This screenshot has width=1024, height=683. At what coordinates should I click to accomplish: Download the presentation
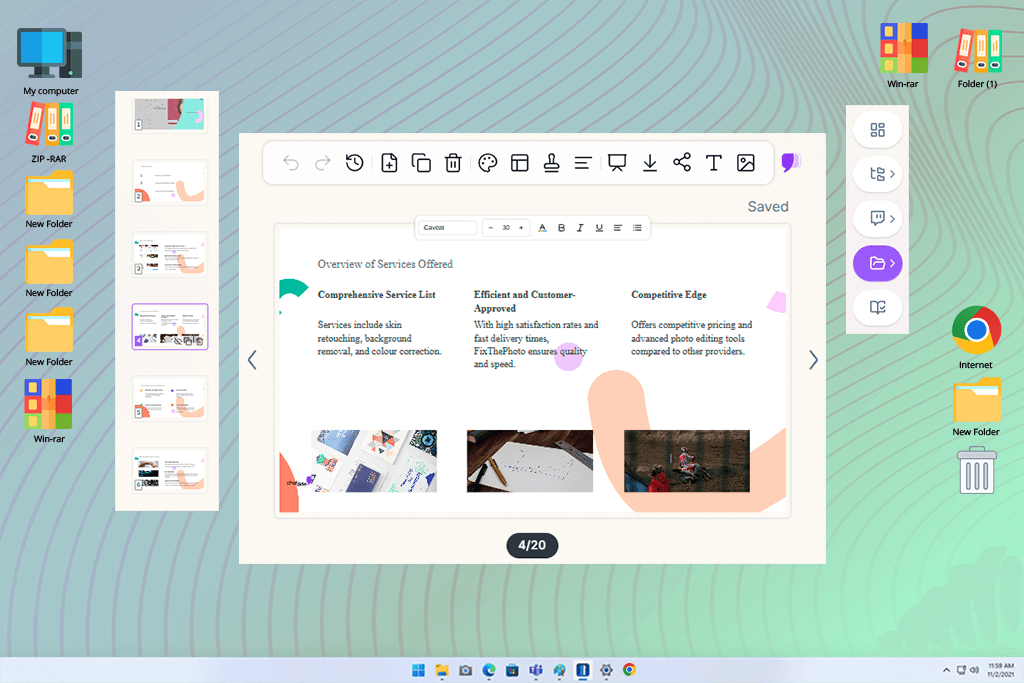point(650,163)
